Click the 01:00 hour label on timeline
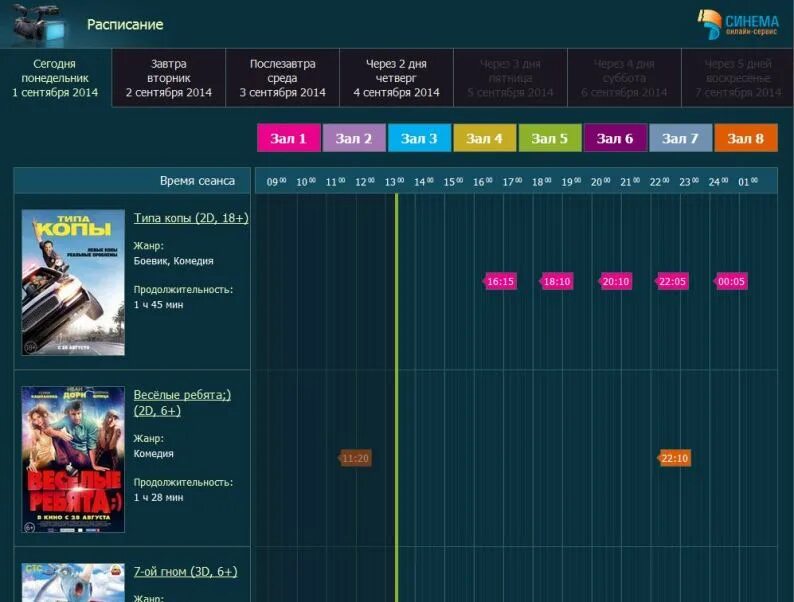 tap(748, 181)
